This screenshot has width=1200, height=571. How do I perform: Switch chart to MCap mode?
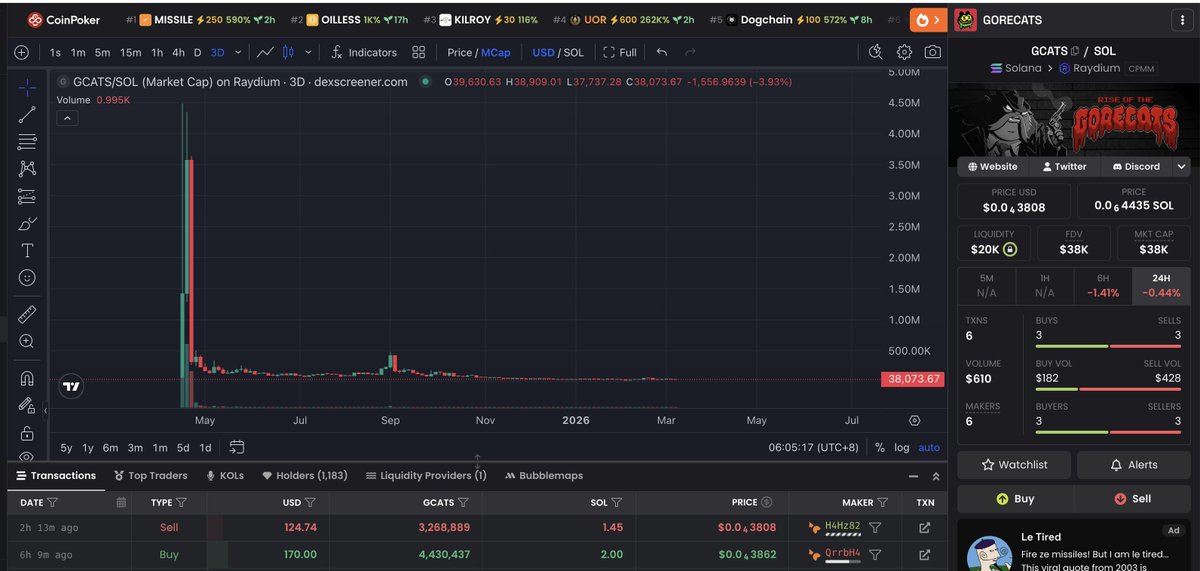click(495, 52)
